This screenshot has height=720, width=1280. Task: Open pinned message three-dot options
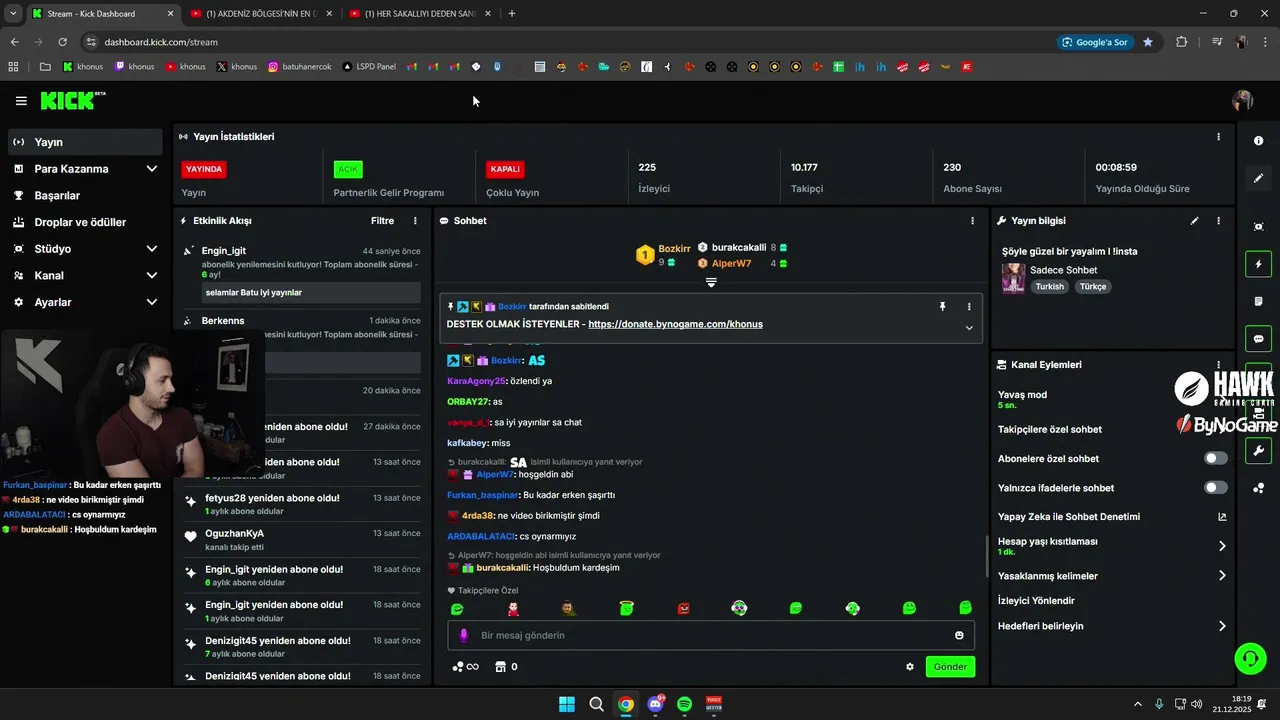pyautogui.click(x=969, y=307)
